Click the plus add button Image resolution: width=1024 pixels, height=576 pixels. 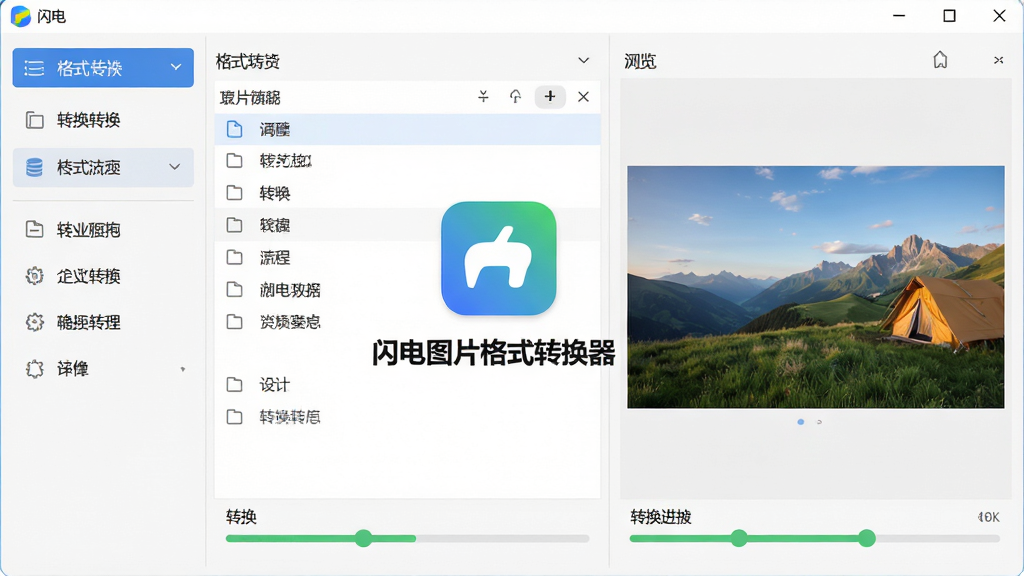point(550,97)
